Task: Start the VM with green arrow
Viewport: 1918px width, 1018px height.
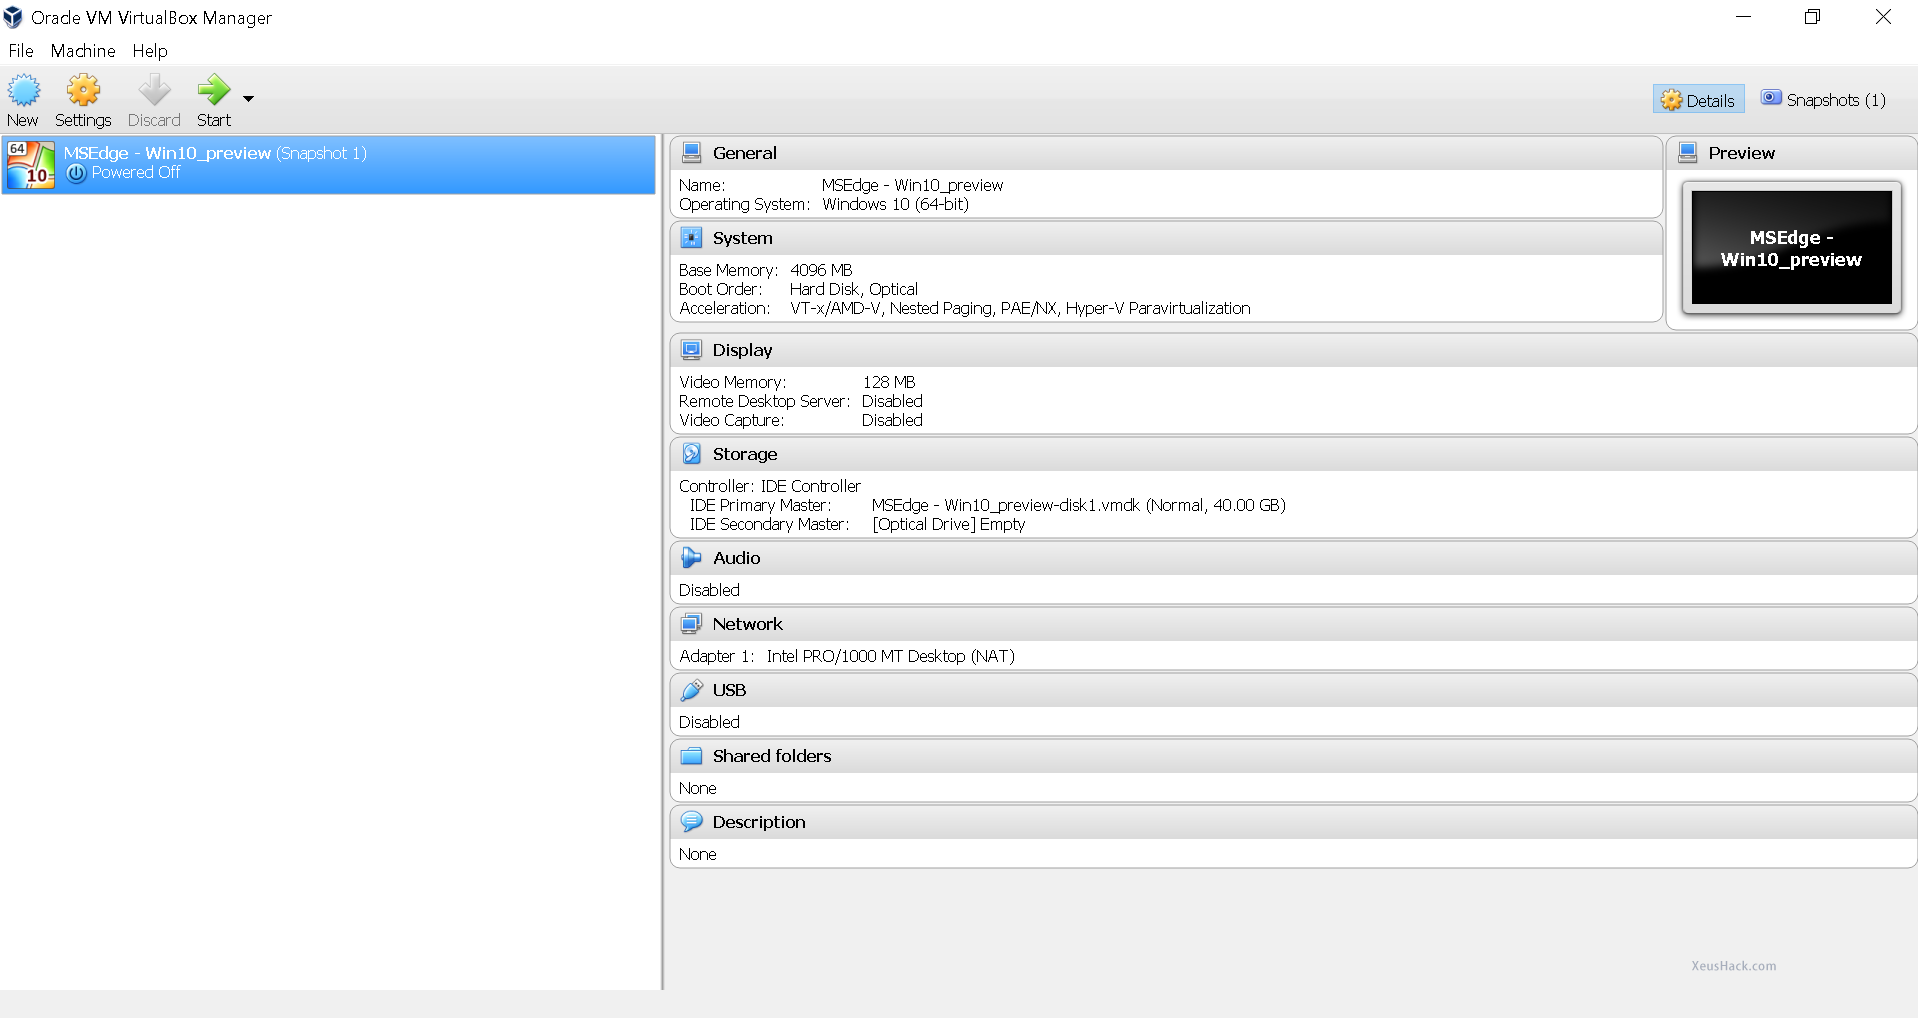Action: coord(213,90)
